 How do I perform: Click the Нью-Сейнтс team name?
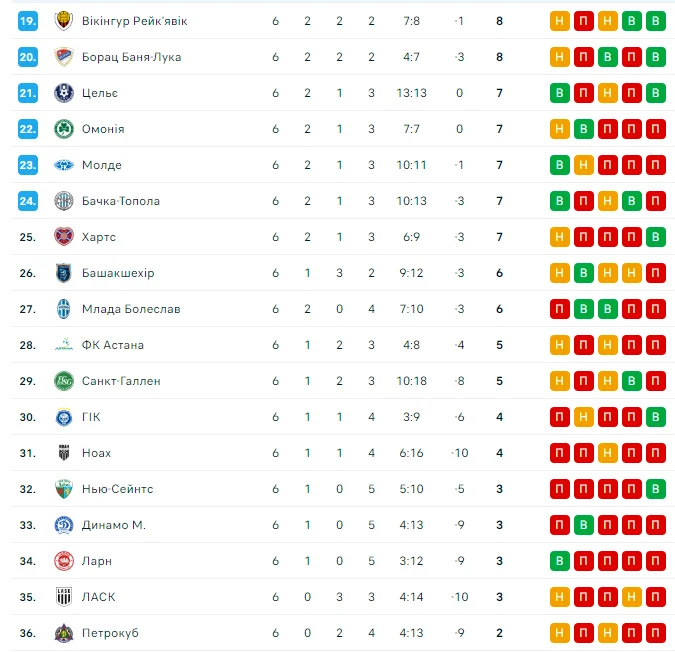tap(117, 489)
